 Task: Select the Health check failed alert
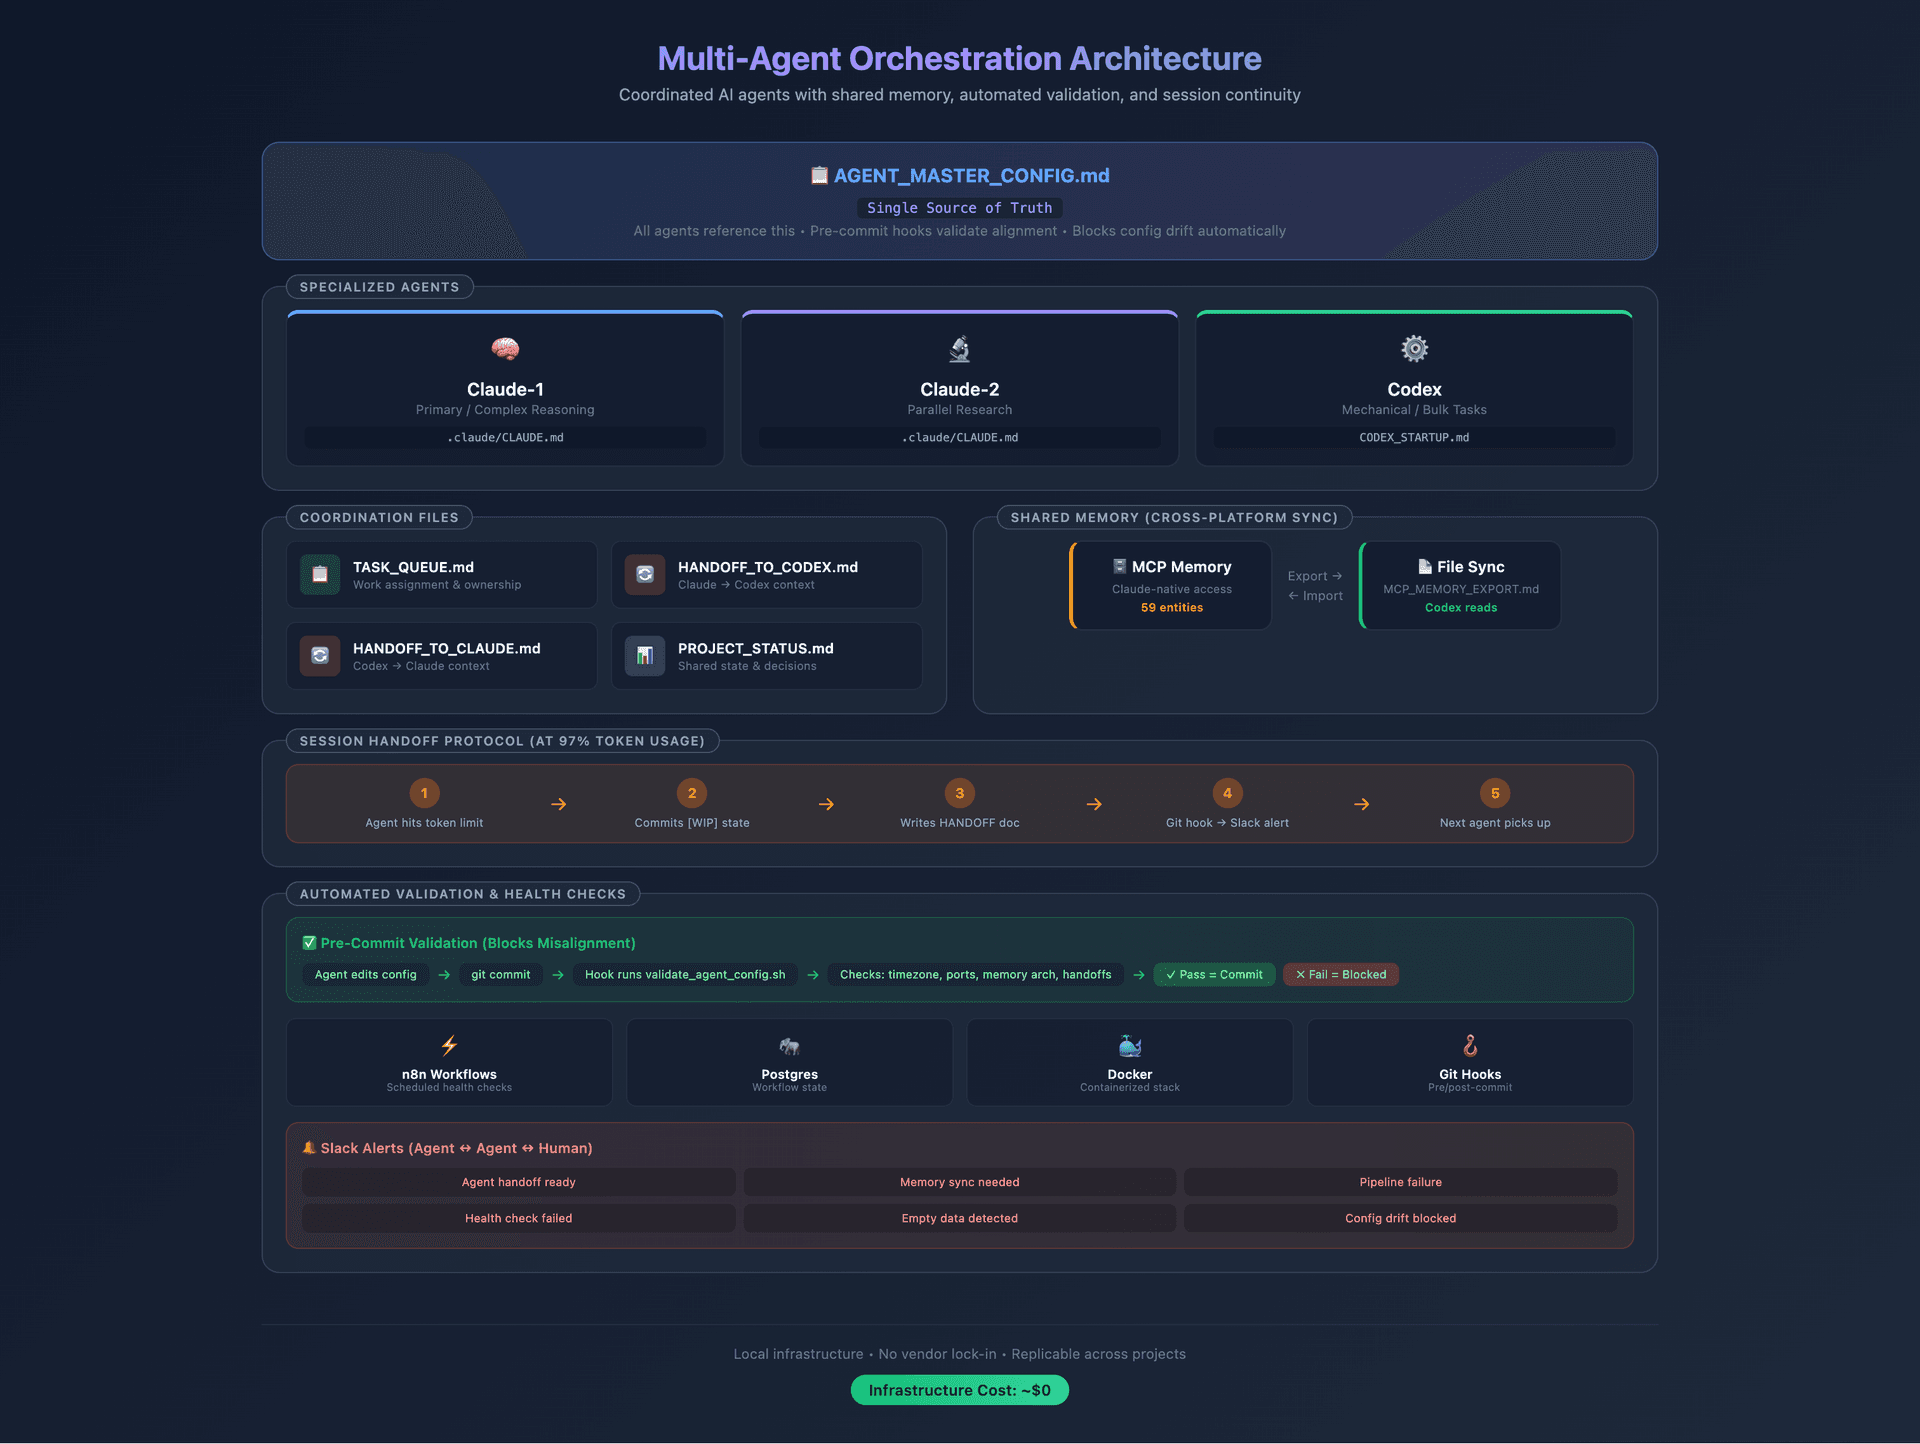[x=519, y=1218]
